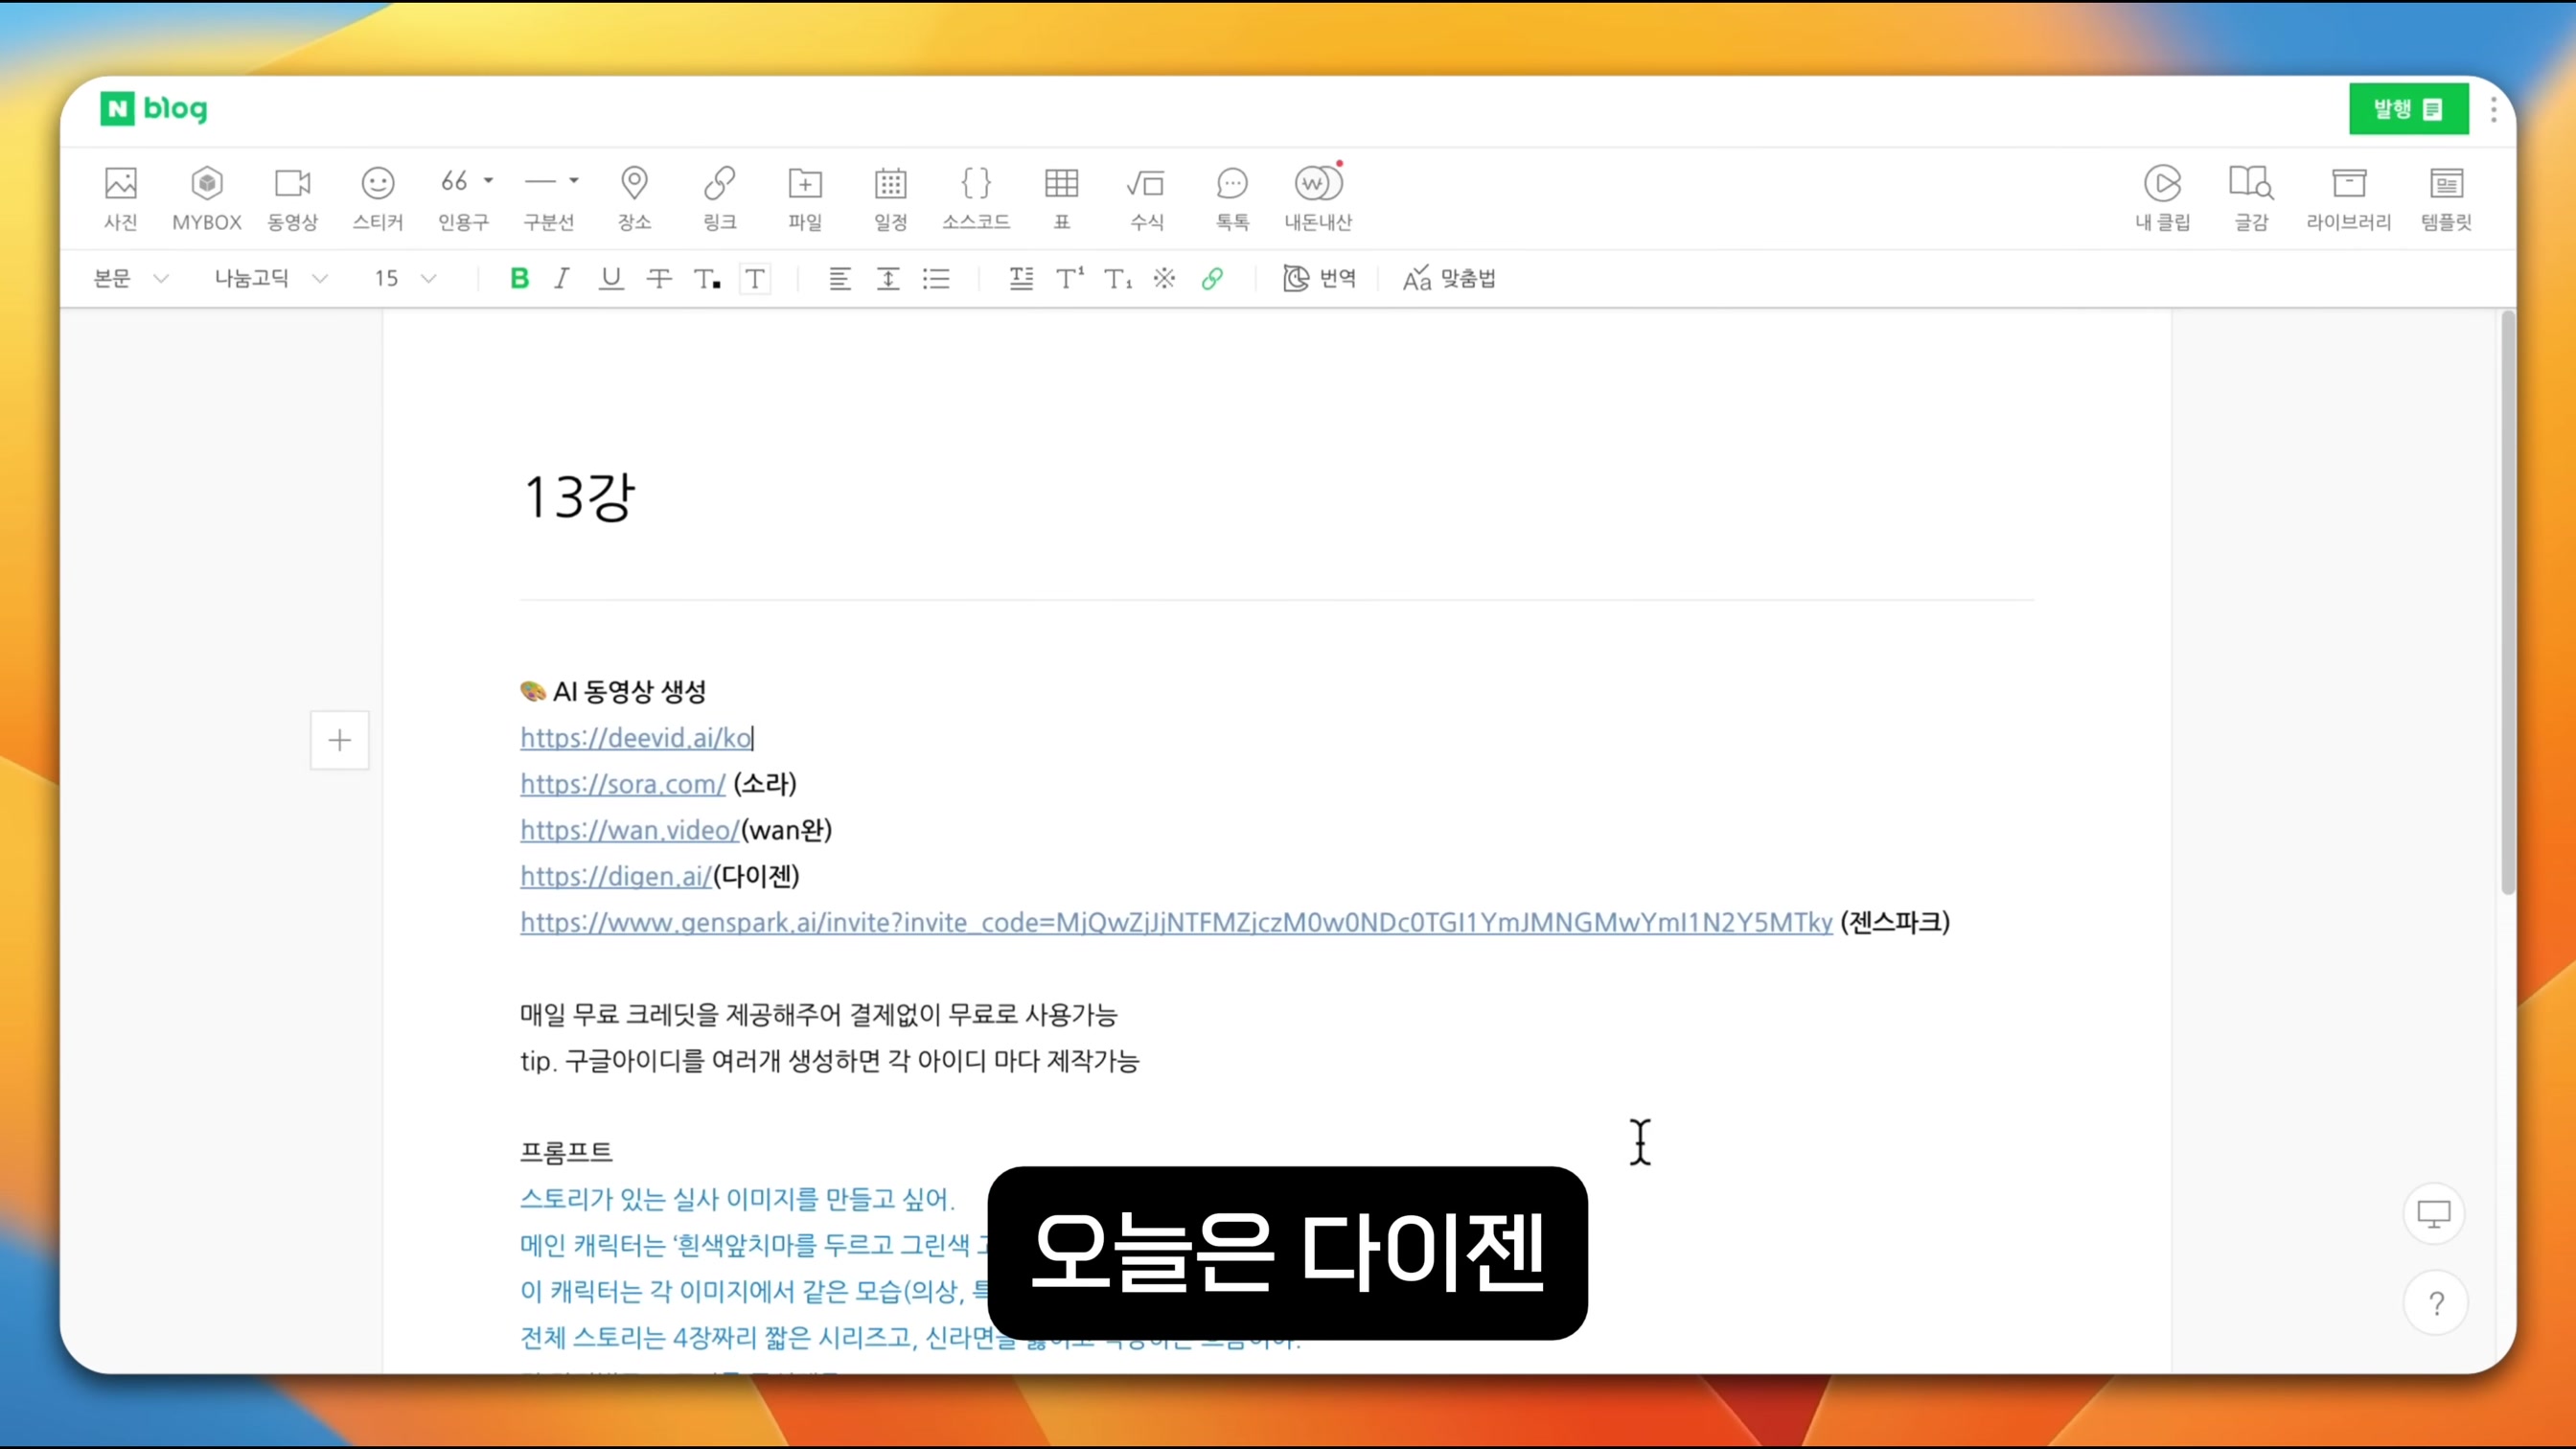Add a location via 장소 icon
Viewport: 2576px width, 1449px height.
(x=635, y=198)
